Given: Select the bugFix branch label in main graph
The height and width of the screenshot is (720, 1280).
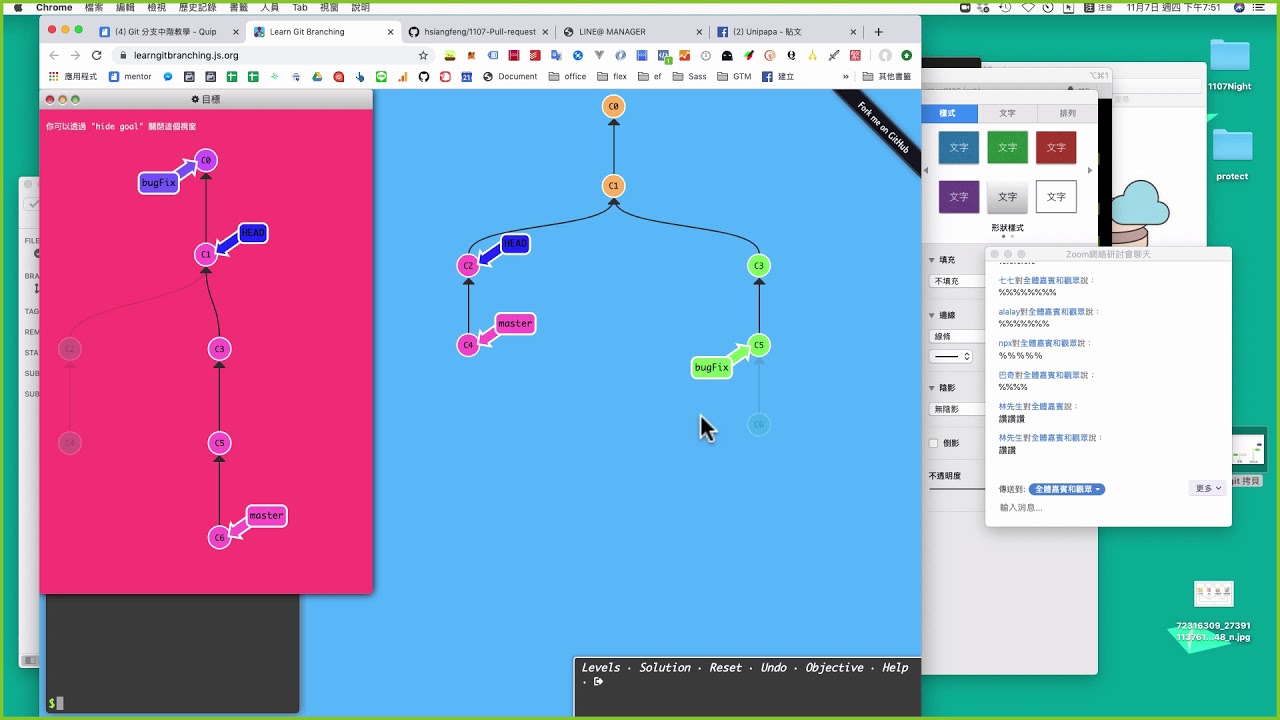Looking at the screenshot, I should [711, 368].
